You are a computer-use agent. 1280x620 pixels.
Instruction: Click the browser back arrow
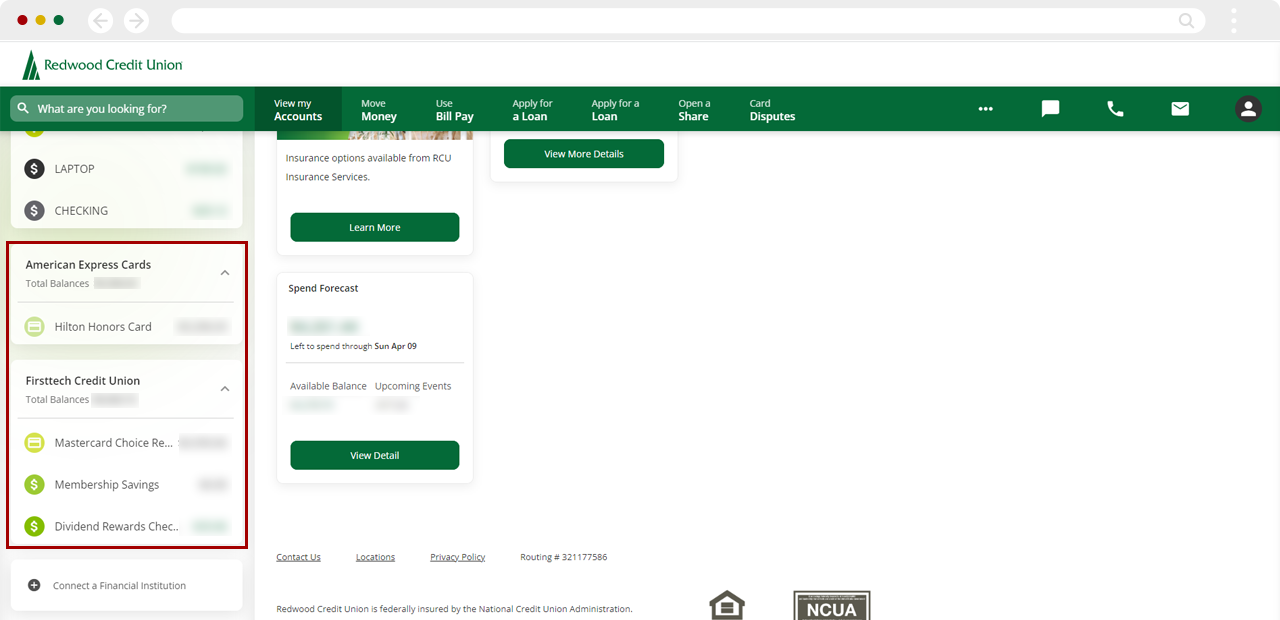[100, 20]
